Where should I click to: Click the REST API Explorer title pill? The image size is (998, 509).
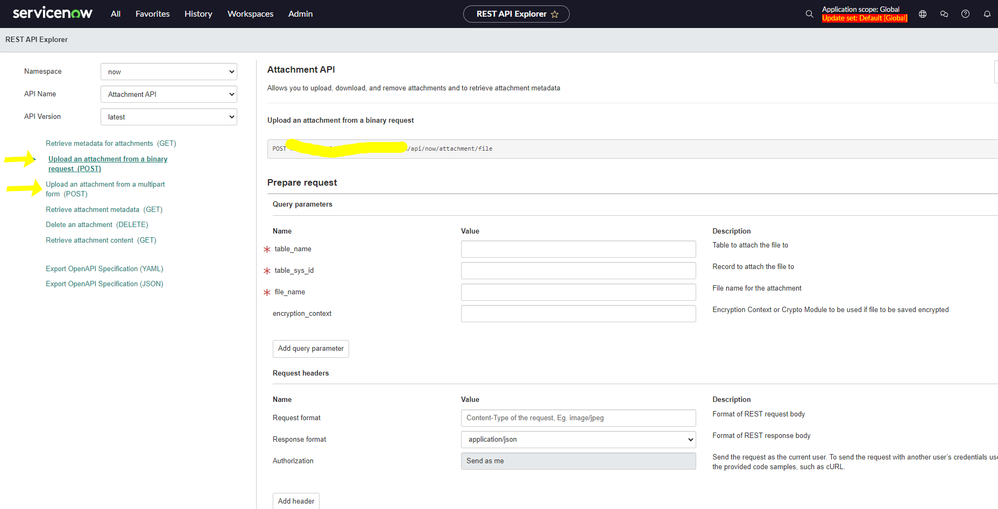tap(516, 14)
